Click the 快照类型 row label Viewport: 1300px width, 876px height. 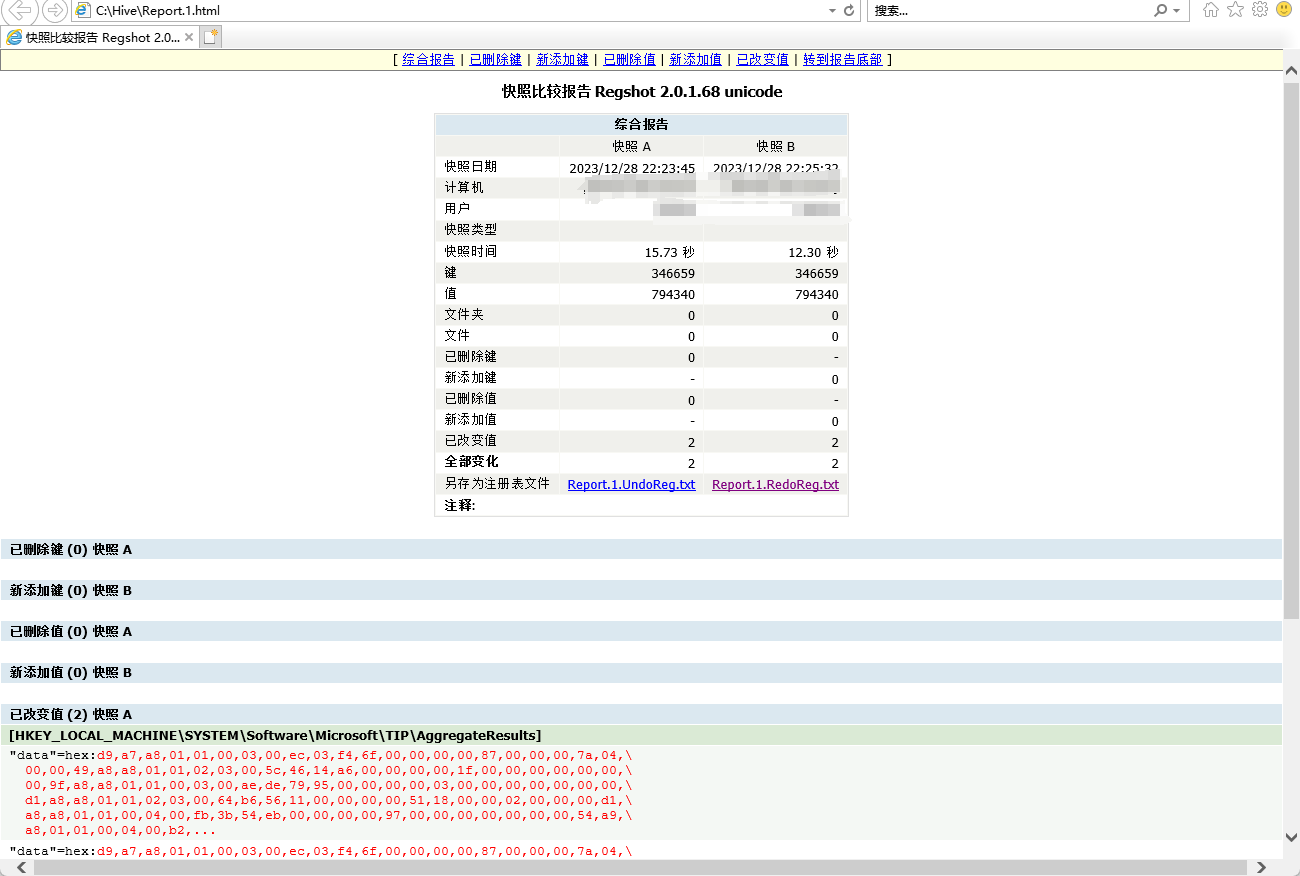click(471, 230)
